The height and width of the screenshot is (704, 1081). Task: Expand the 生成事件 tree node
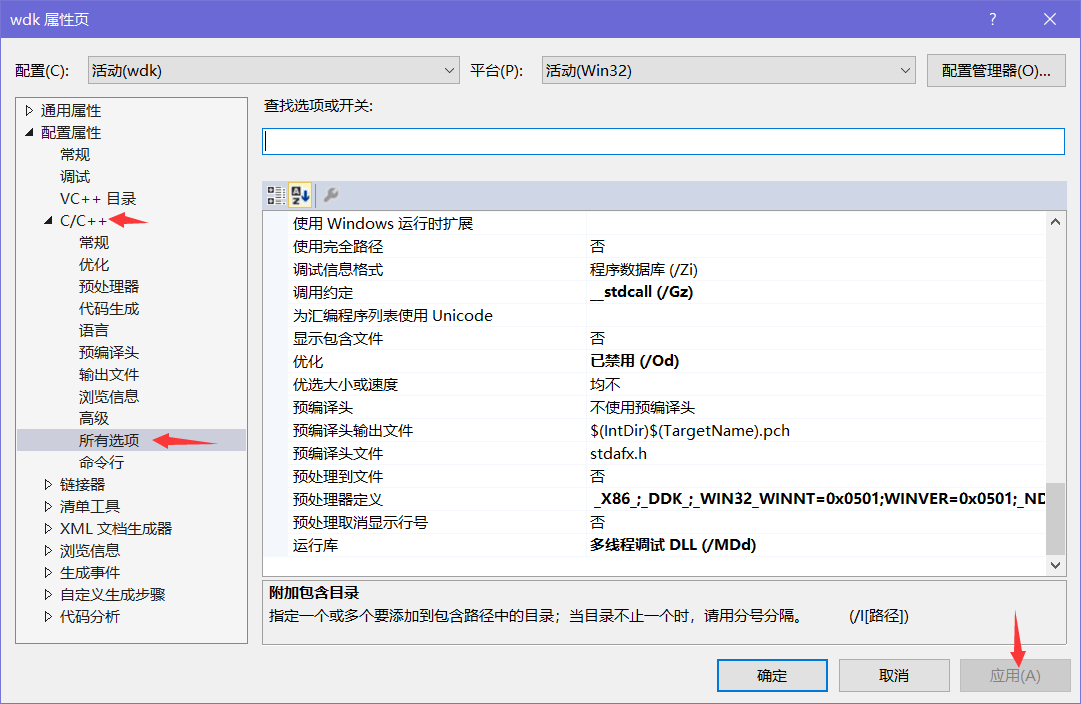(x=48, y=573)
